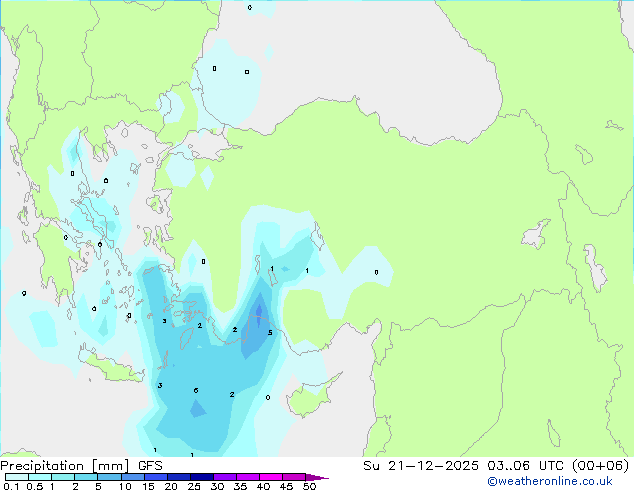
Task: Select the 'GFS' model label
Action: point(150,466)
